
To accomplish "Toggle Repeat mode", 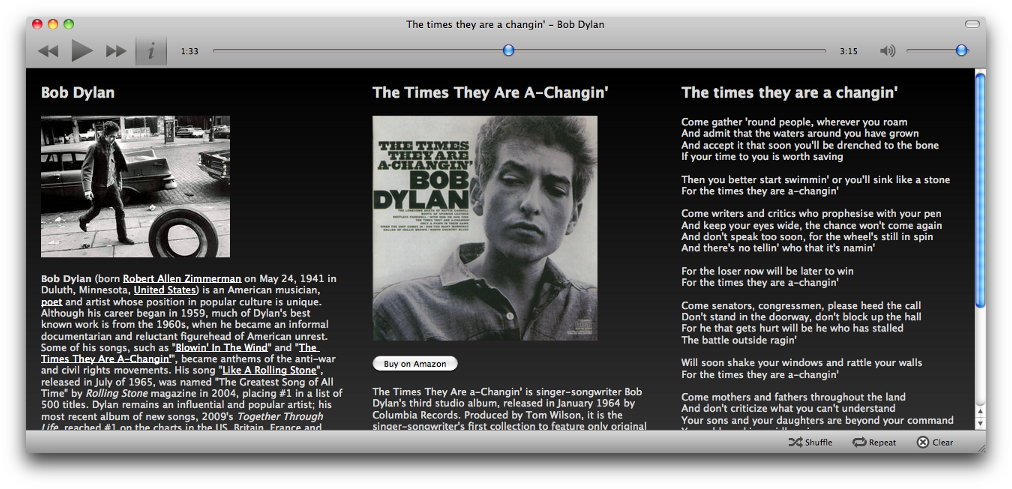I will coord(874,443).
